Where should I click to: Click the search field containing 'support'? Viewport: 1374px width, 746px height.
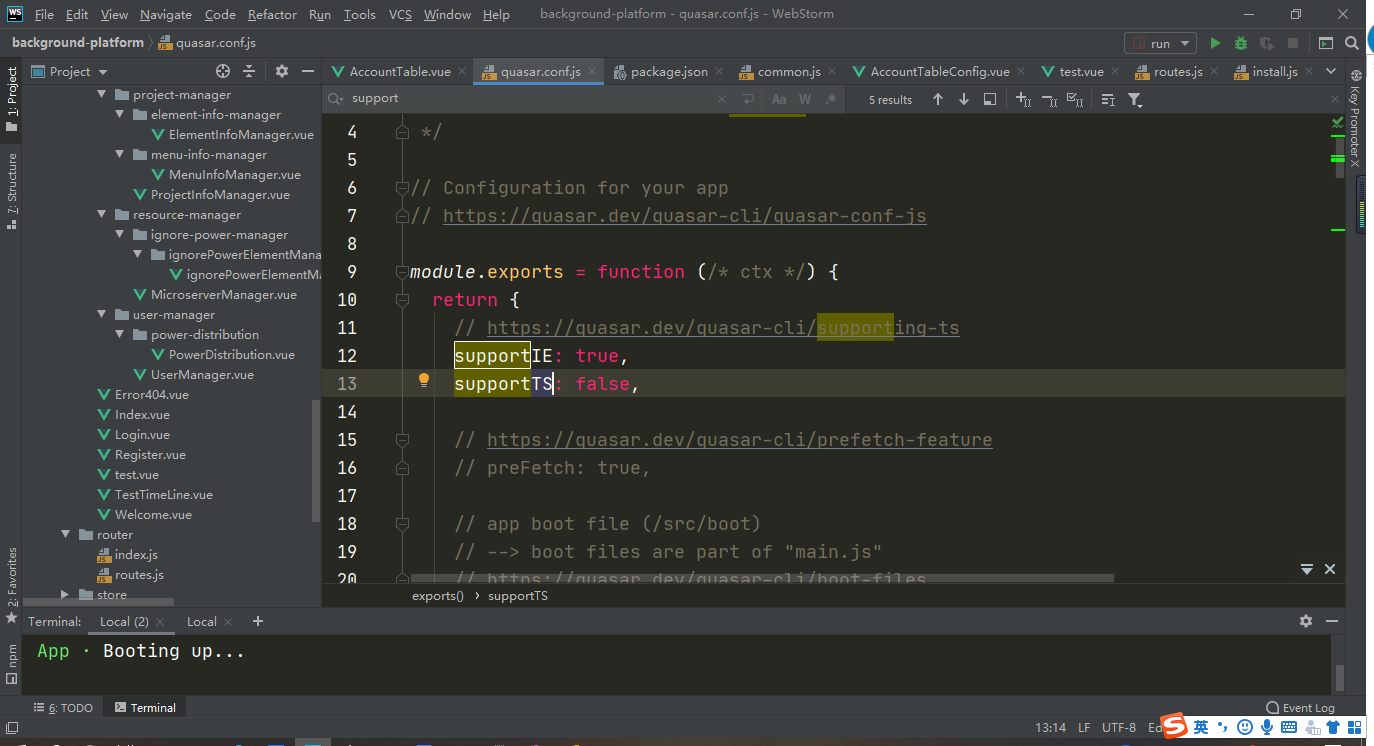(x=530, y=98)
